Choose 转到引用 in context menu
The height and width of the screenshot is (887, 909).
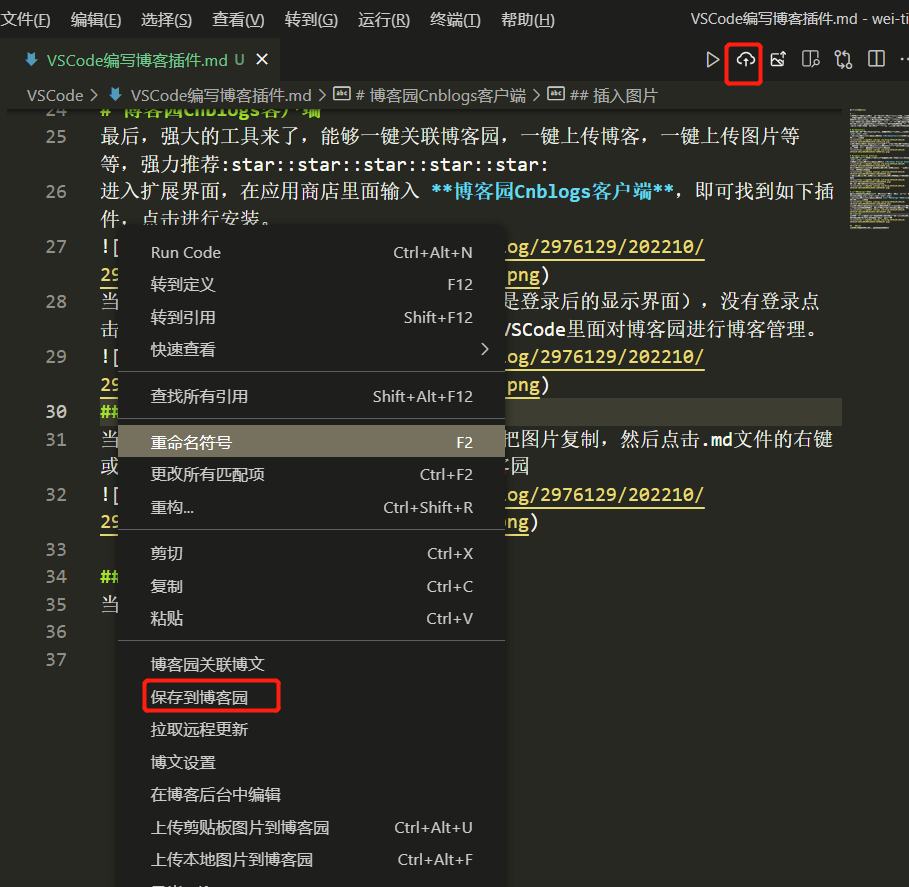click(x=311, y=317)
